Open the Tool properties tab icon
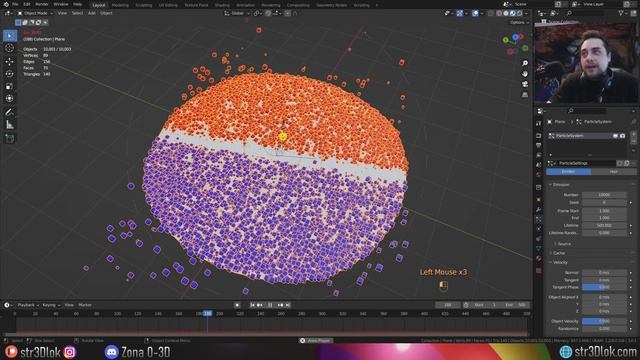640x360 pixels. click(539, 123)
